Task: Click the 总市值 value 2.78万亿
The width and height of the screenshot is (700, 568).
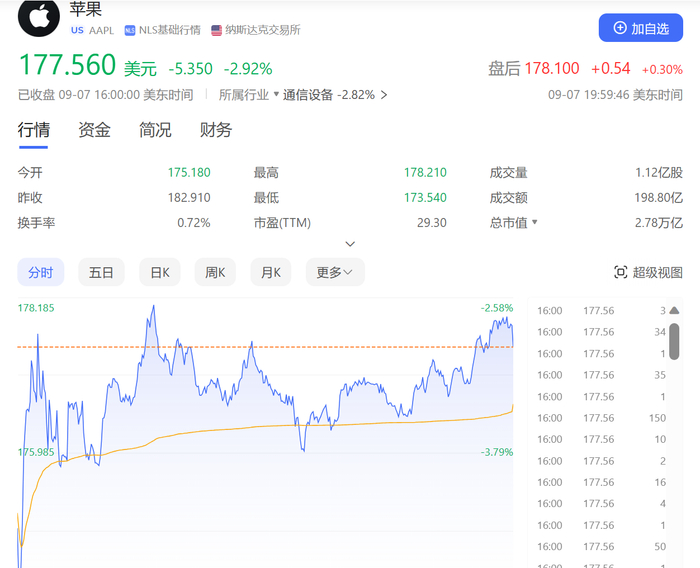Action: (659, 222)
